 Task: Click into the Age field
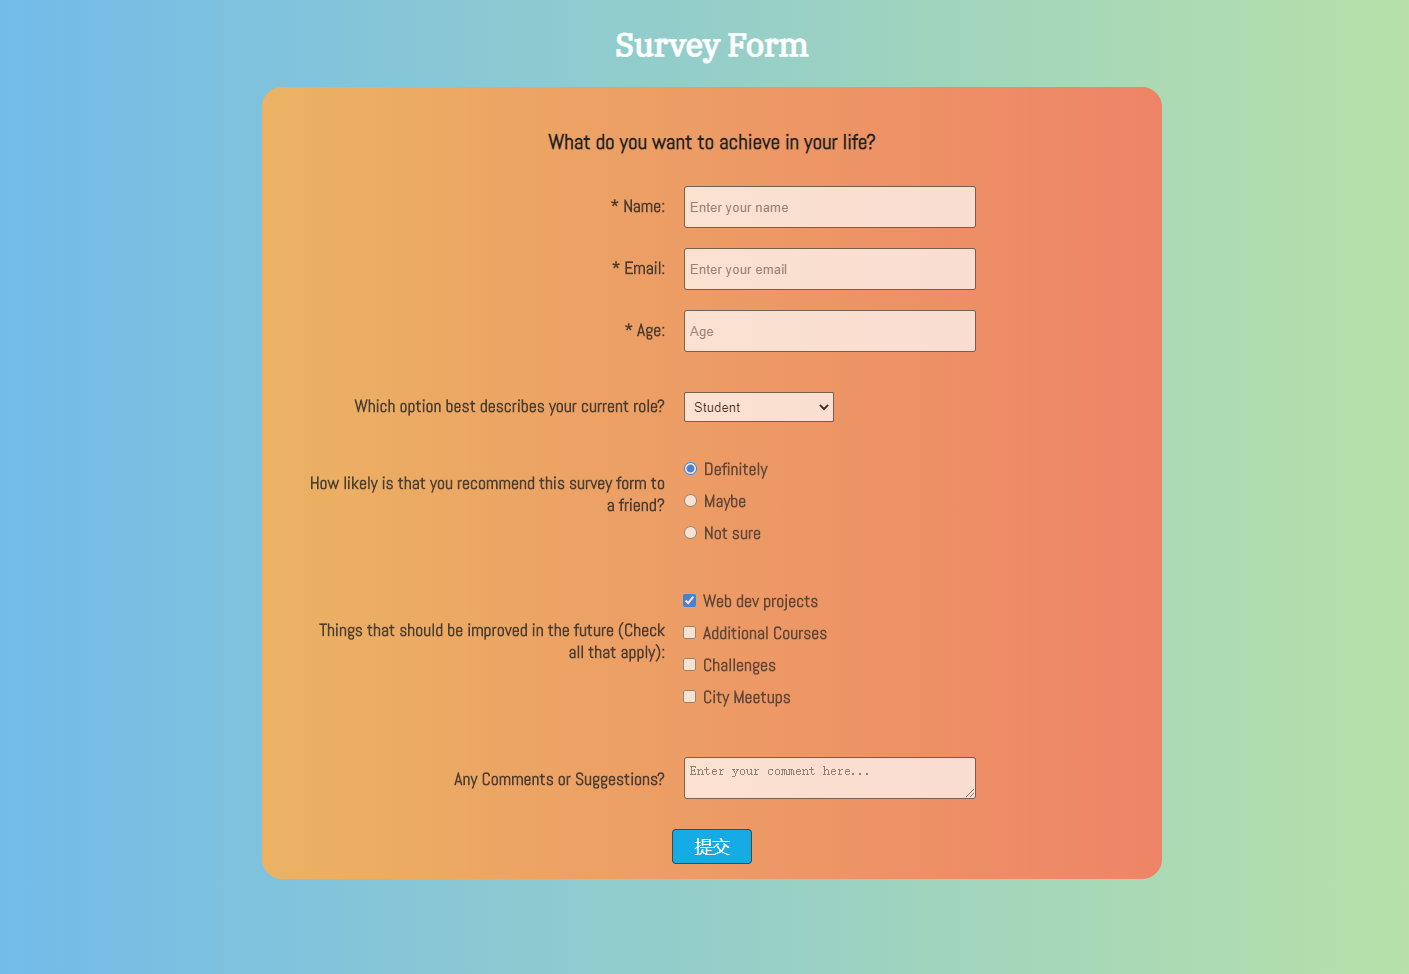point(829,331)
